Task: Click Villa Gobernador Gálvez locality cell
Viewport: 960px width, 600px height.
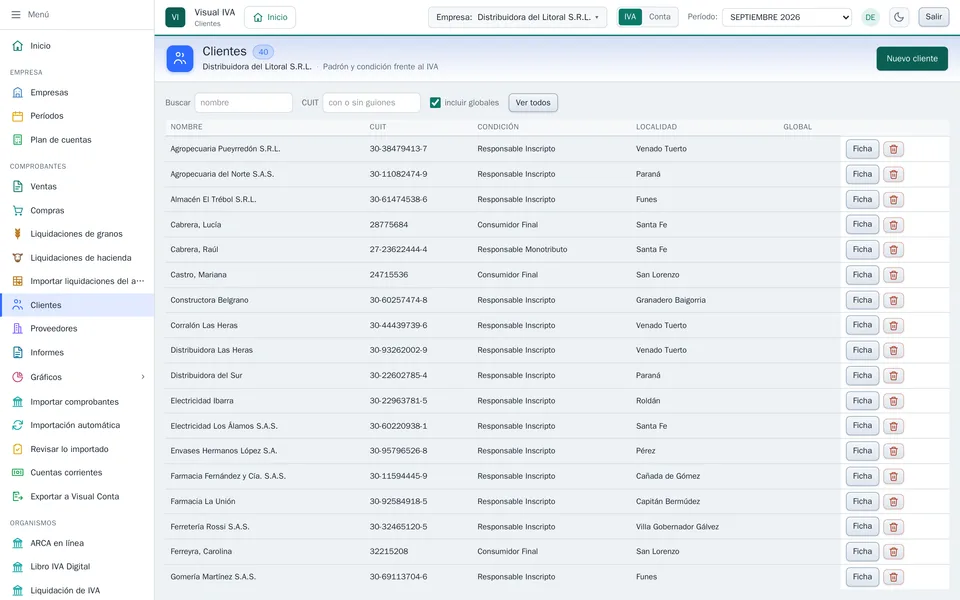Action: 677,527
